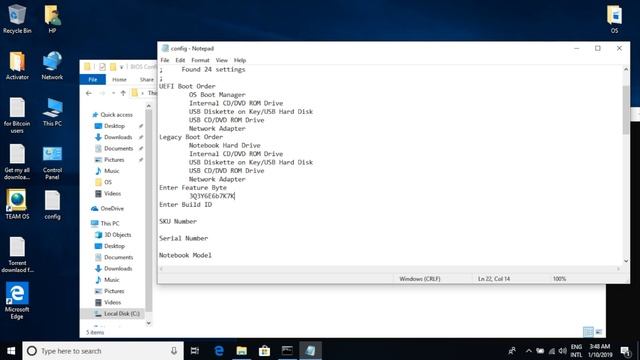Select the Activator desktop icon

tap(17, 65)
